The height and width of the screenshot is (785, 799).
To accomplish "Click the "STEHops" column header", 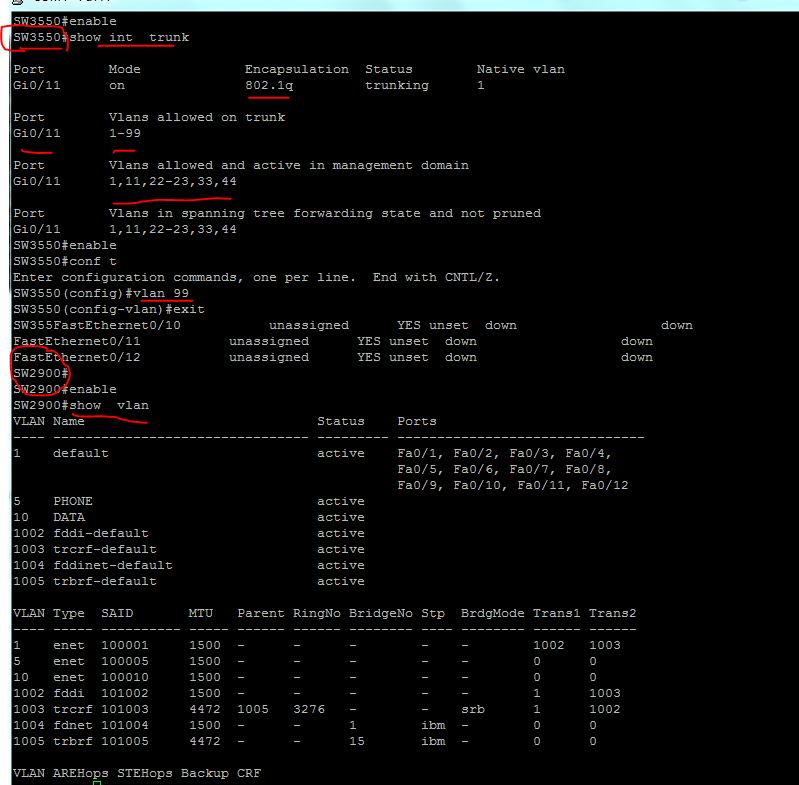I will [145, 773].
